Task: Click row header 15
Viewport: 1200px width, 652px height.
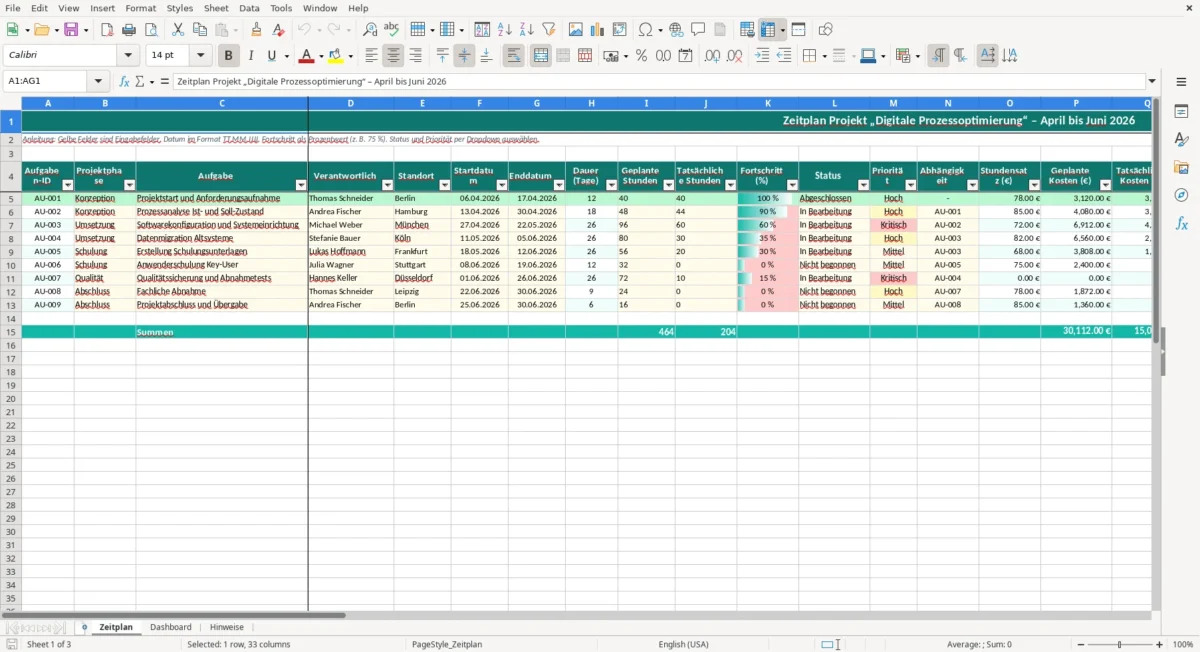Action: [11, 331]
